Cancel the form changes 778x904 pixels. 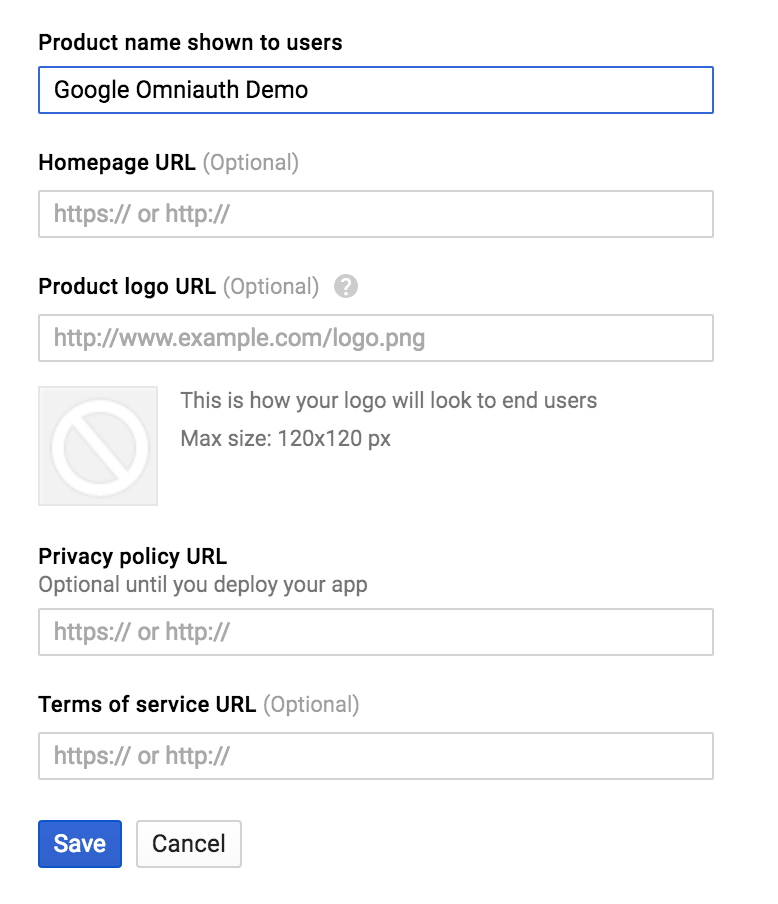click(189, 844)
